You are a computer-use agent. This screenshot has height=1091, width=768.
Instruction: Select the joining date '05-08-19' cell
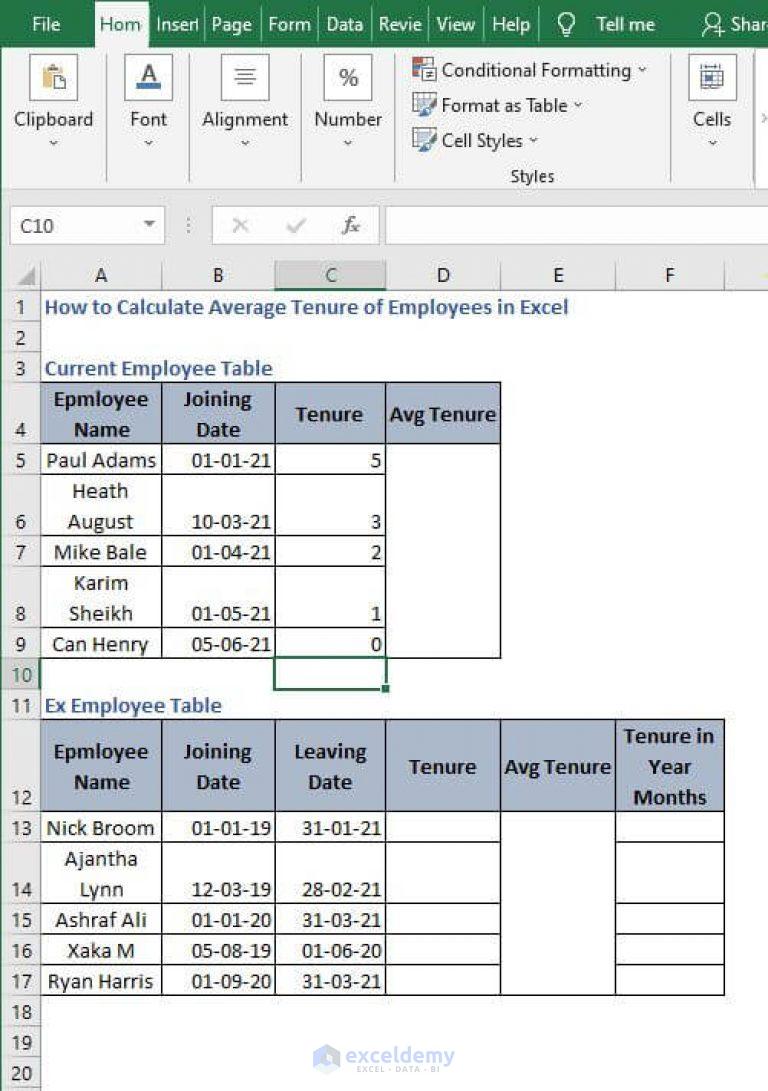pos(218,950)
